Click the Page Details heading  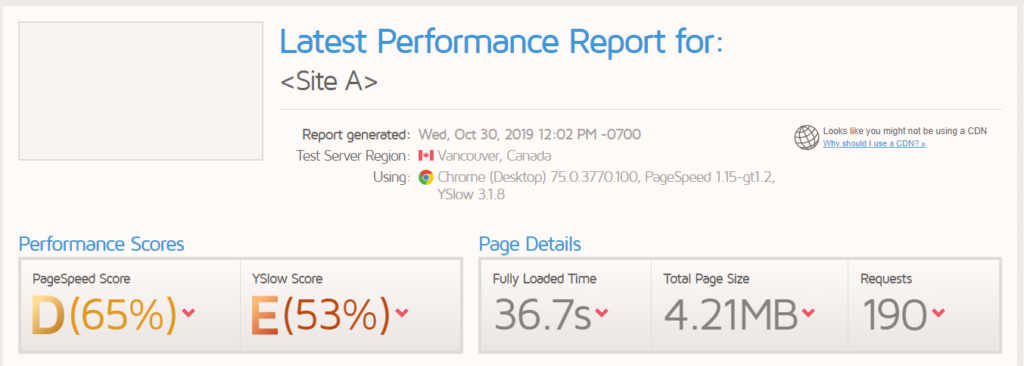tap(530, 244)
